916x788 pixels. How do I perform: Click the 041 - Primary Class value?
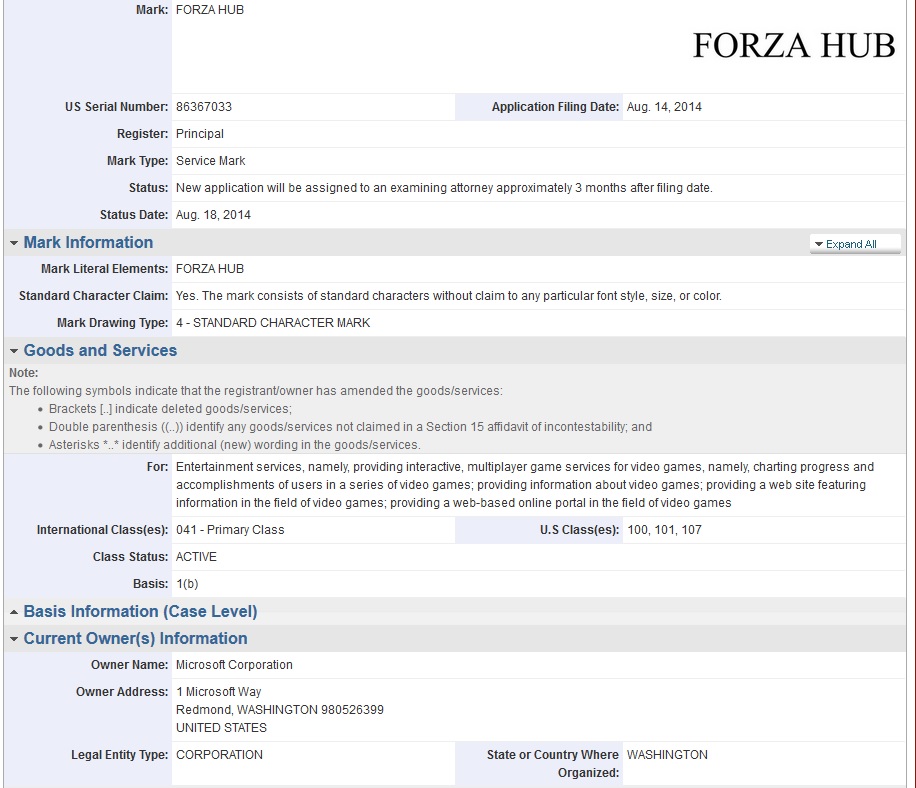[x=230, y=530]
